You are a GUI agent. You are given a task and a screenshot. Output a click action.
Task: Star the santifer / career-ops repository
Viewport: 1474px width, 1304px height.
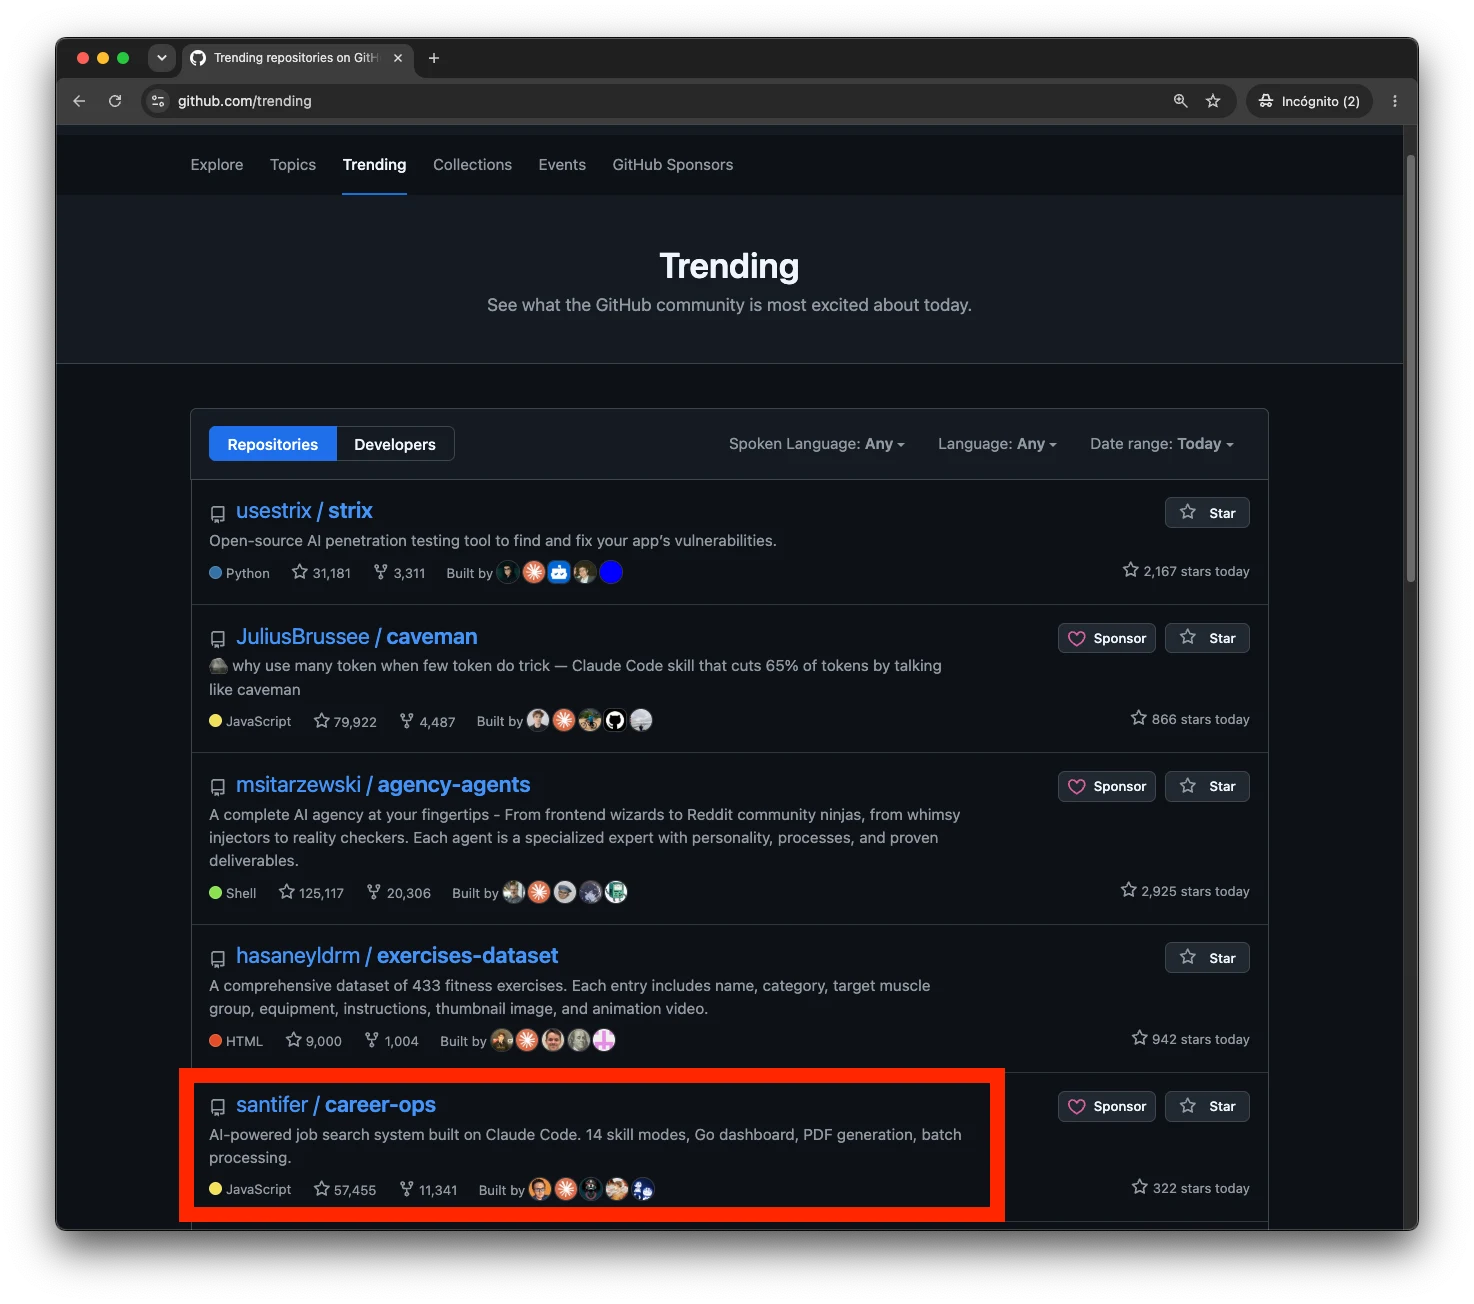pos(1207,1106)
